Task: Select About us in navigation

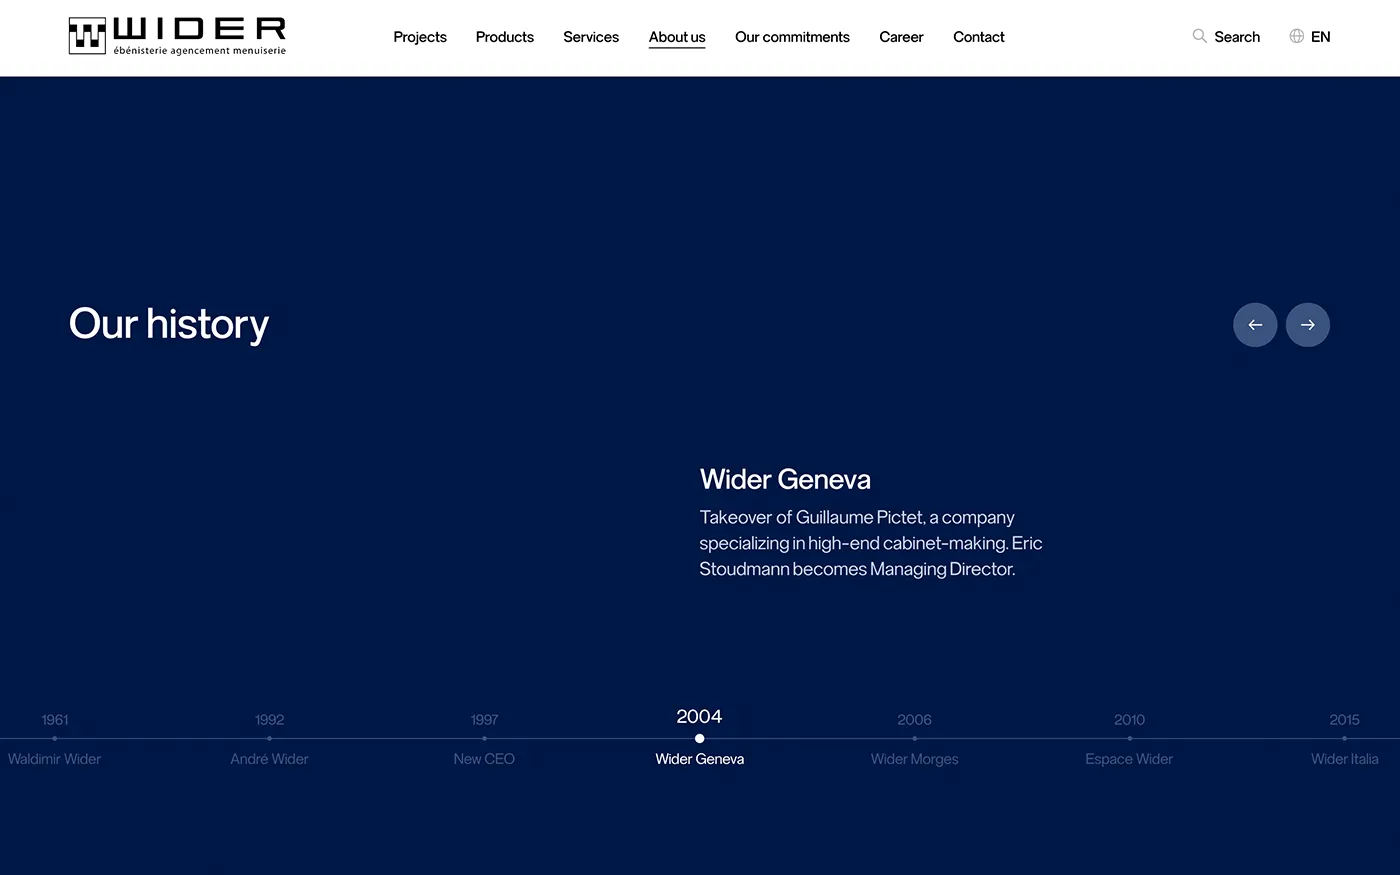Action: (677, 37)
